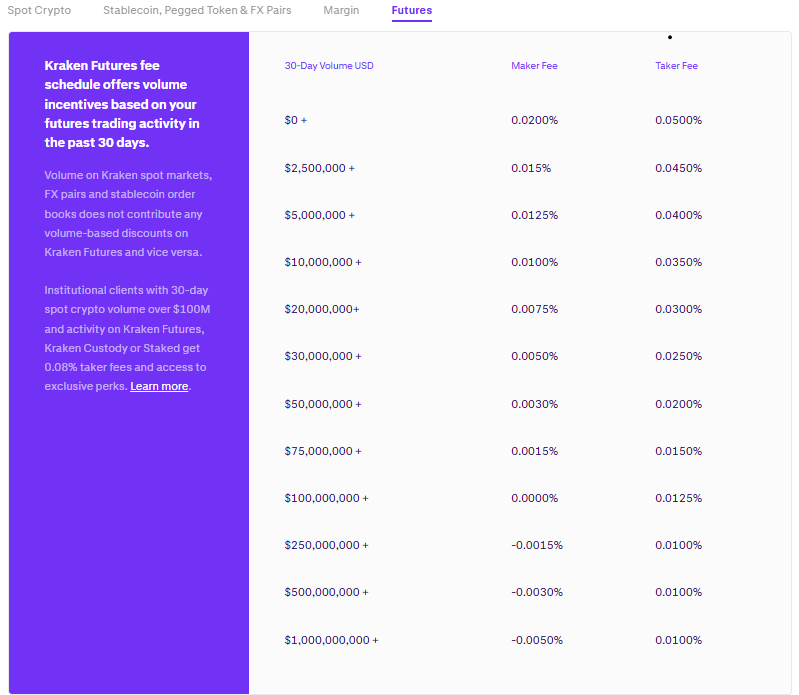This screenshot has width=799, height=695.
Task: Click the 0.0350% taker fee value
Action: tap(679, 262)
